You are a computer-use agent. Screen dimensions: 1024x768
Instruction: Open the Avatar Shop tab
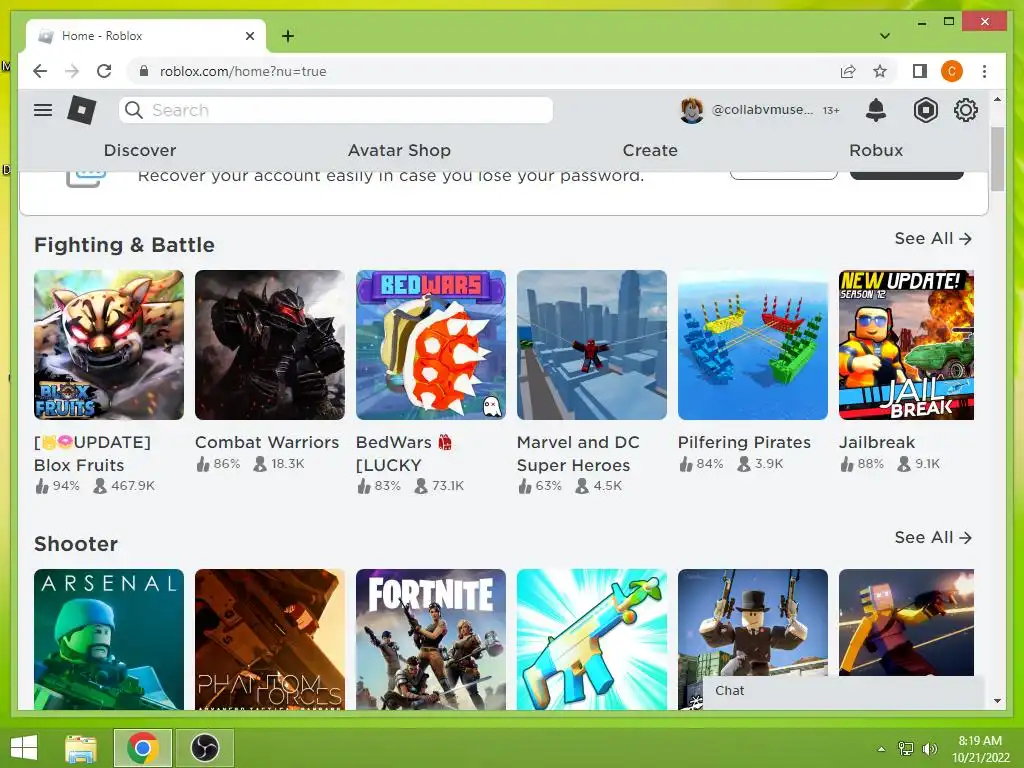[x=399, y=150]
